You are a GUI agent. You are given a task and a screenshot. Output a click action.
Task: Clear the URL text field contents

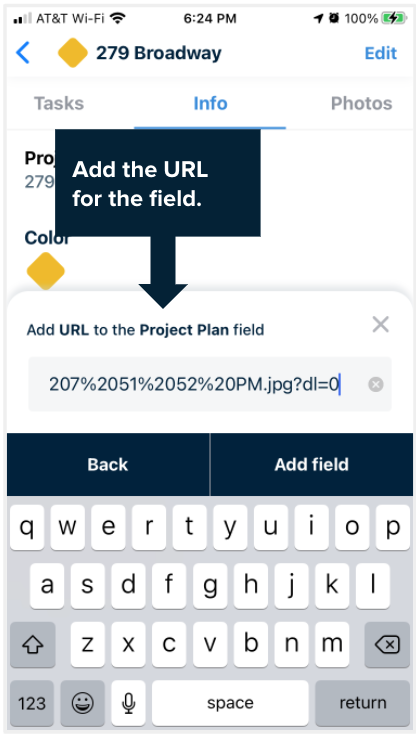point(376,385)
